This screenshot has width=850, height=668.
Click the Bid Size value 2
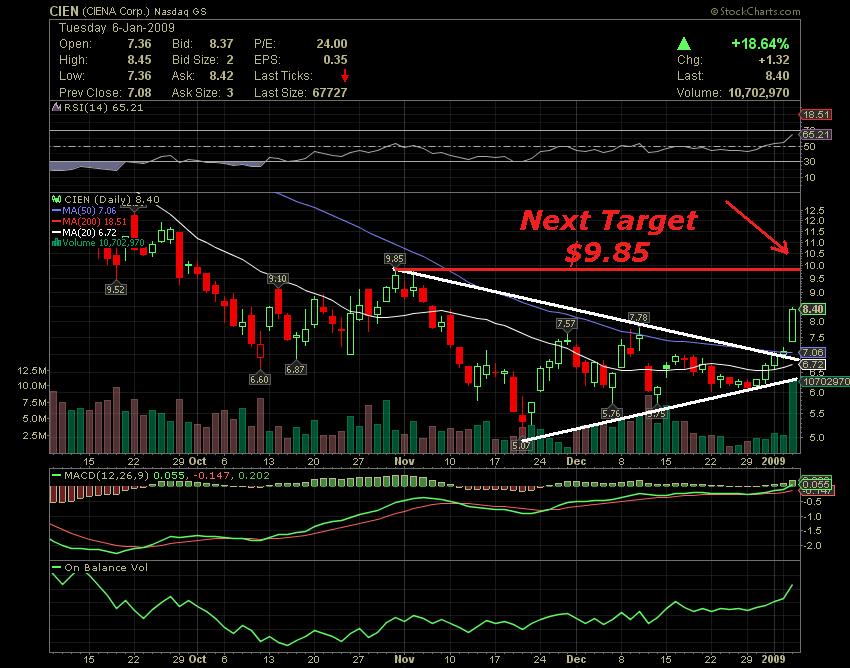click(x=230, y=60)
